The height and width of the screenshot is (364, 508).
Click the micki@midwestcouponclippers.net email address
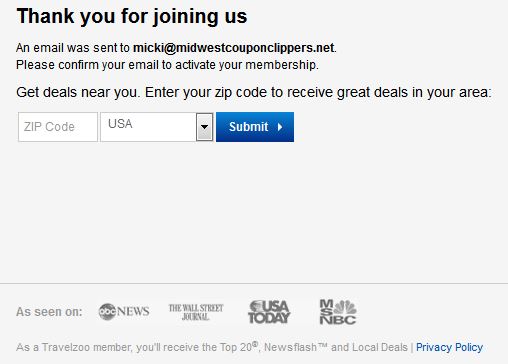tap(233, 48)
